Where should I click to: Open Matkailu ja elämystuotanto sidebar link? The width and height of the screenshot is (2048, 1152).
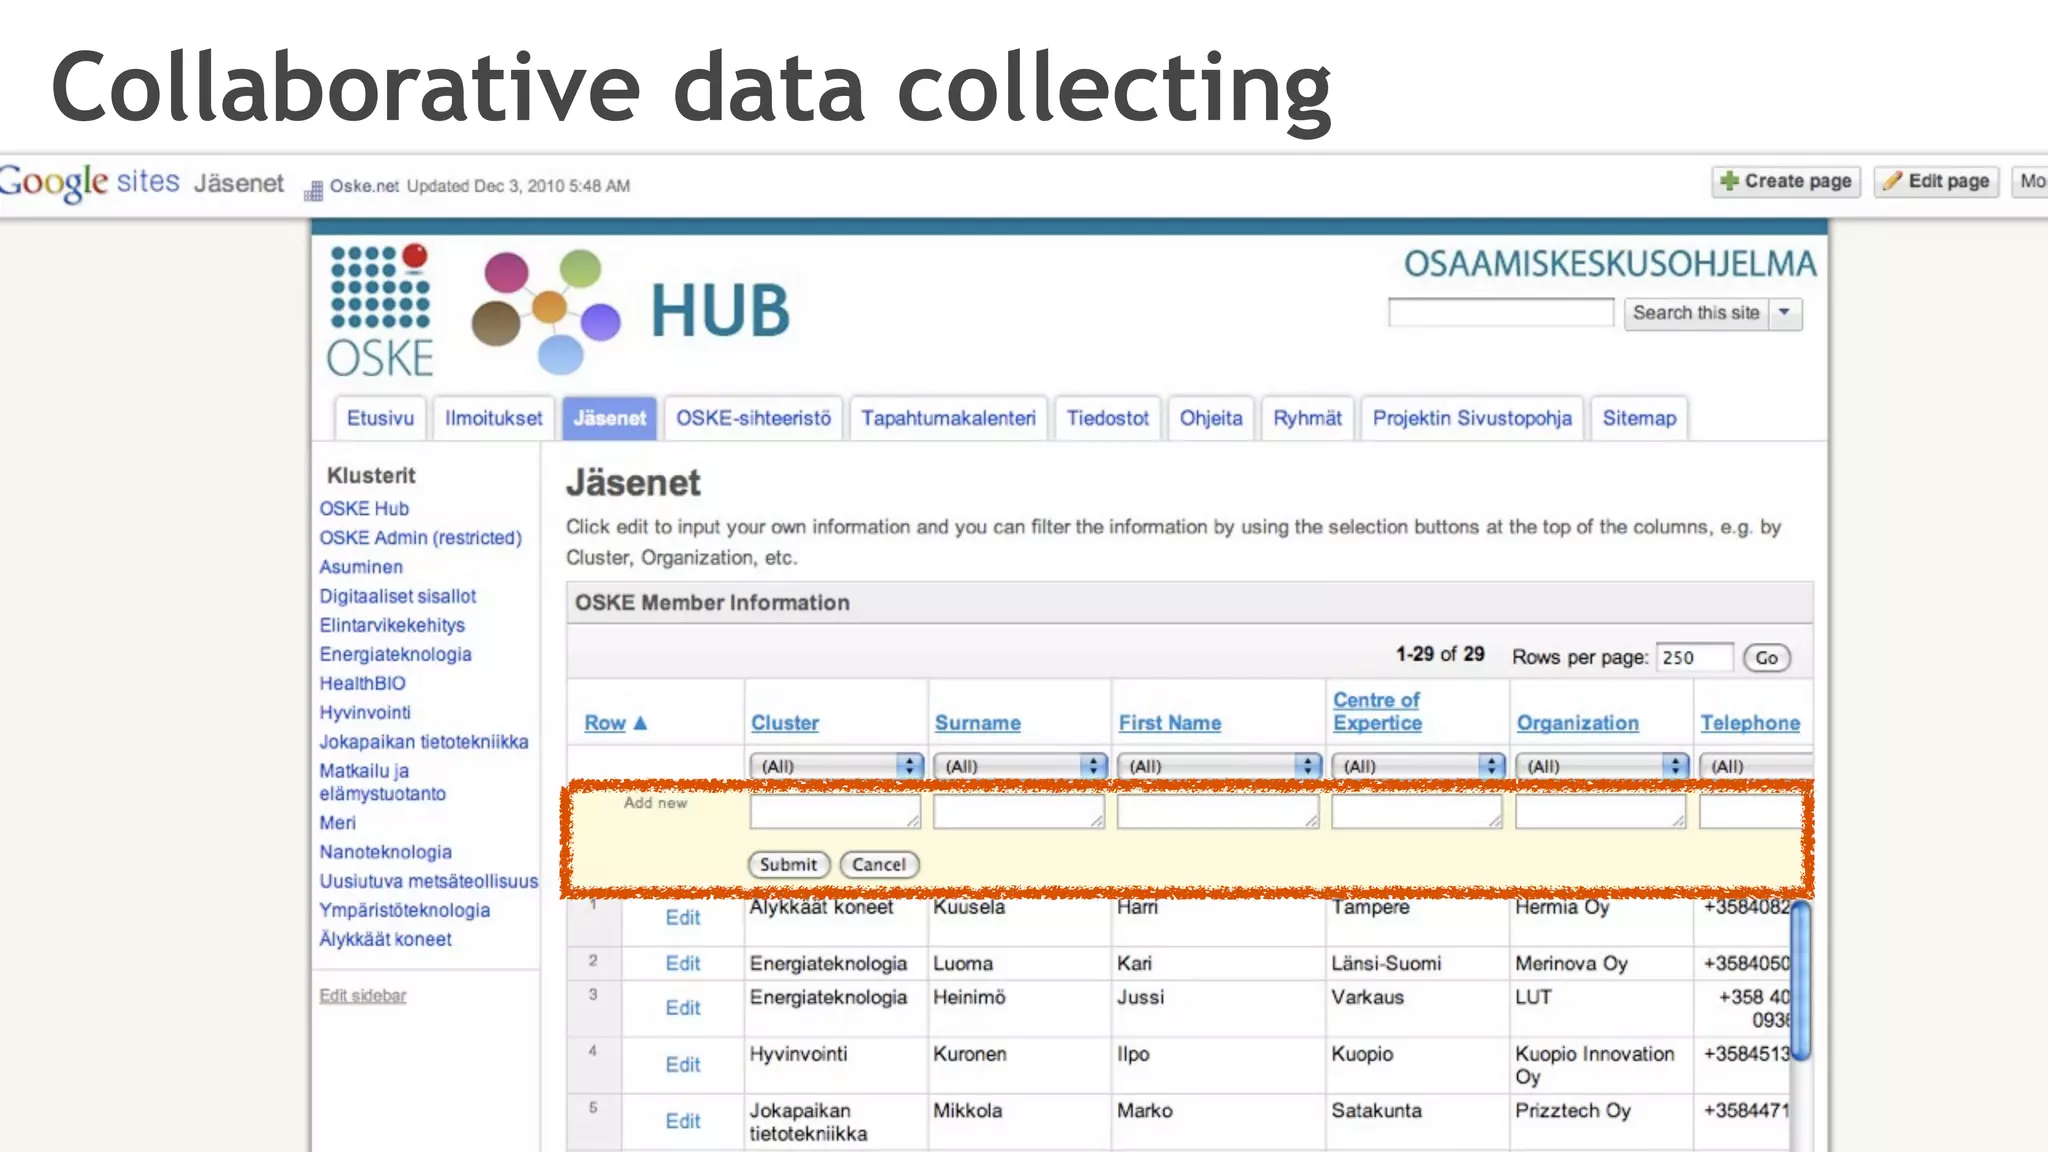coord(382,781)
